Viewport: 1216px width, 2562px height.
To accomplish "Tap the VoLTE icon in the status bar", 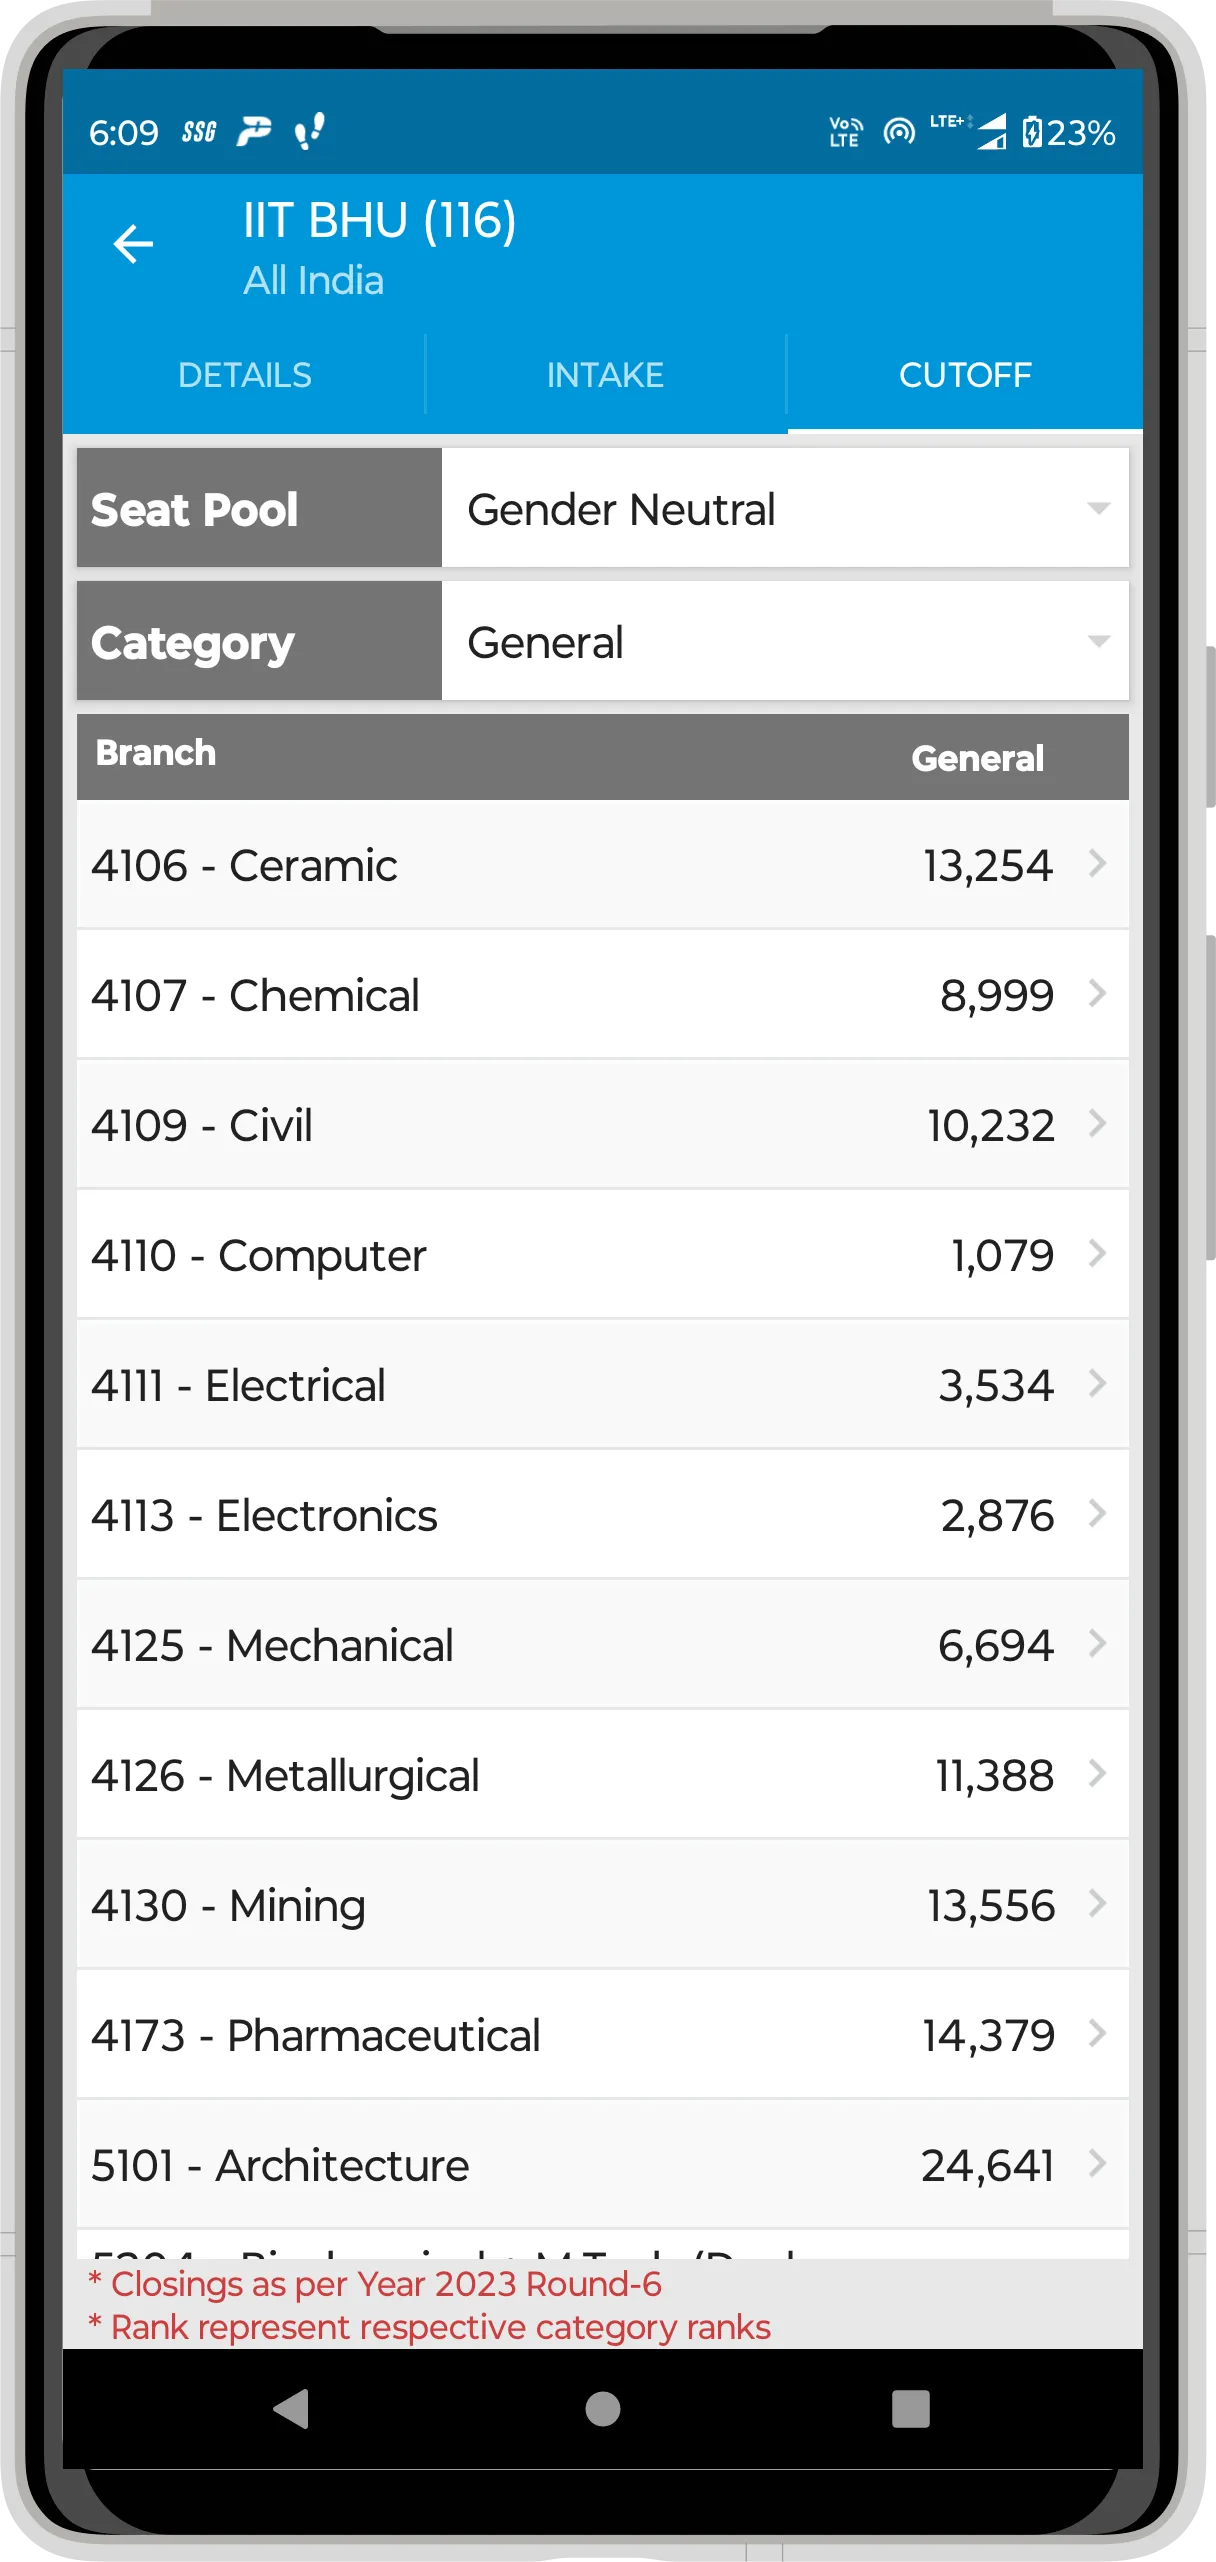I will [843, 130].
